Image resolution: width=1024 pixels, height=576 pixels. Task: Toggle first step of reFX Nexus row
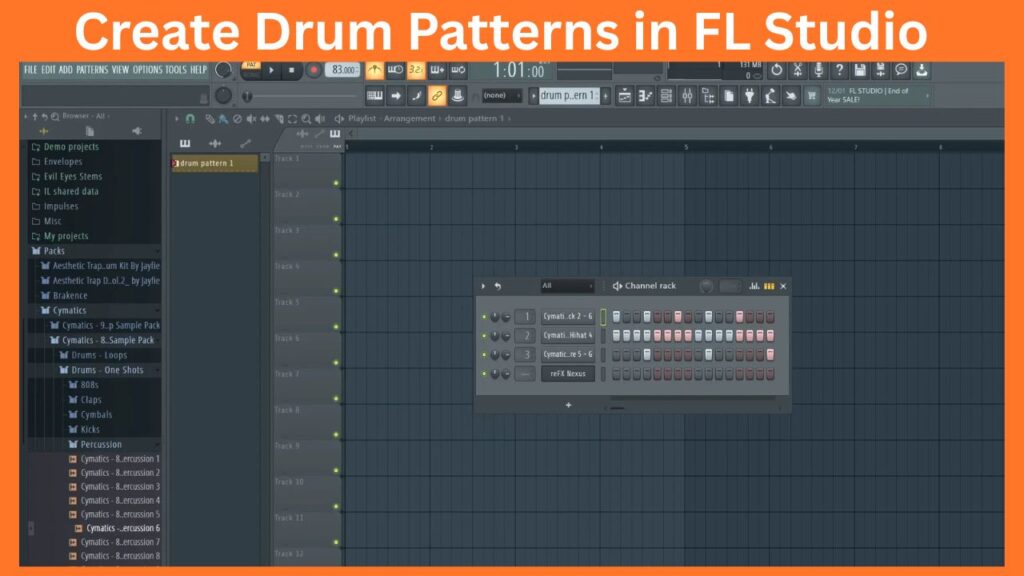(x=616, y=374)
